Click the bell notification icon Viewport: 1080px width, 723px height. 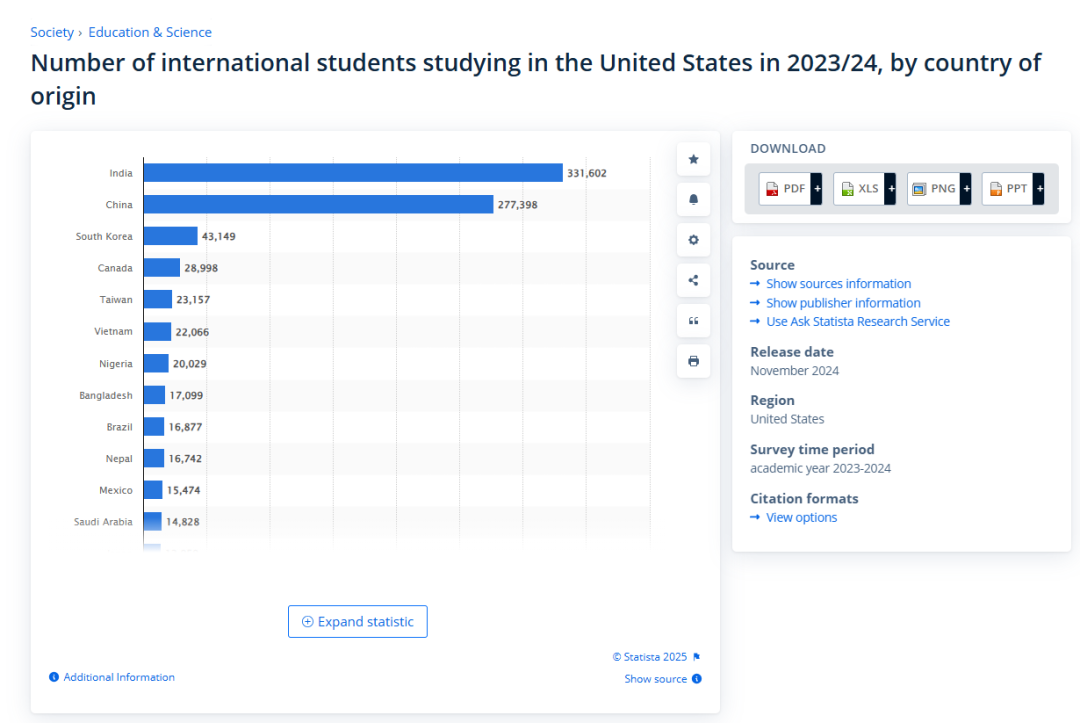[x=693, y=199]
